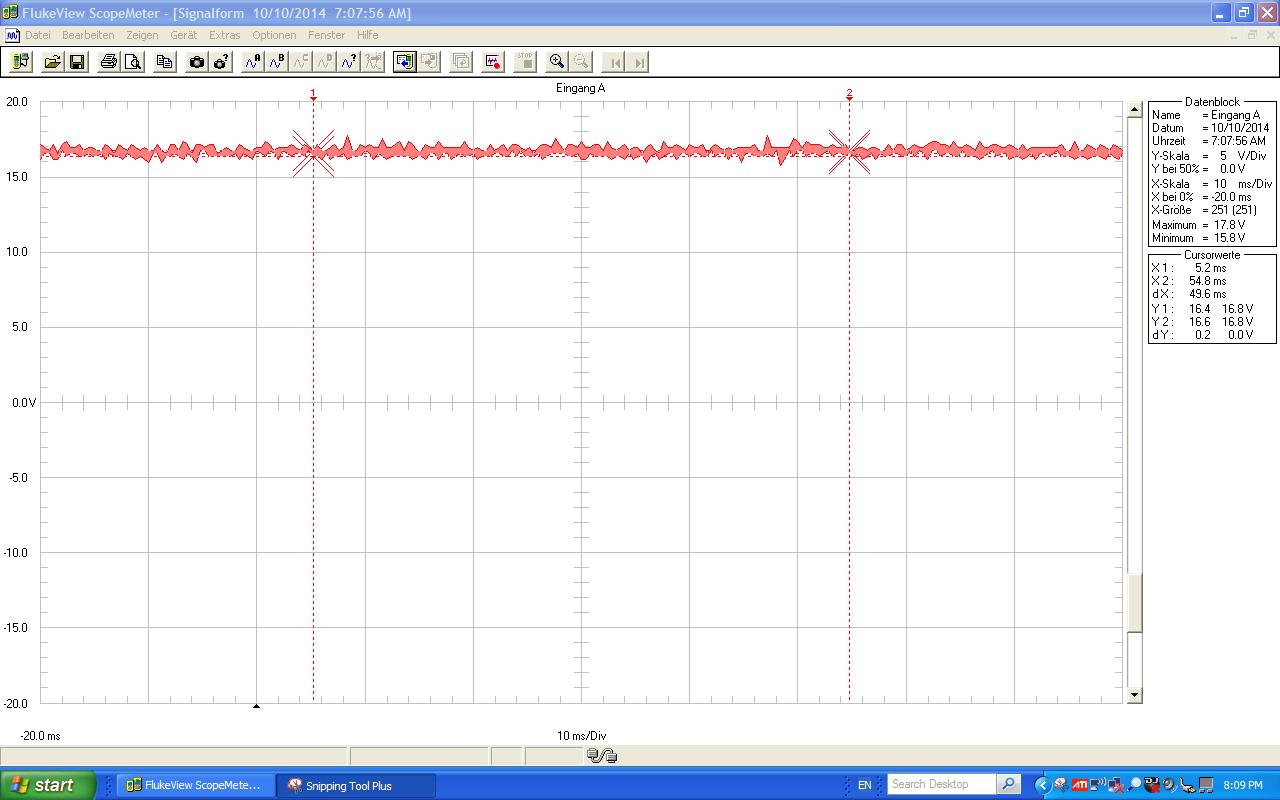Viewport: 1280px width, 800px height.
Task: Click the open file folder icon
Action: coord(52,62)
